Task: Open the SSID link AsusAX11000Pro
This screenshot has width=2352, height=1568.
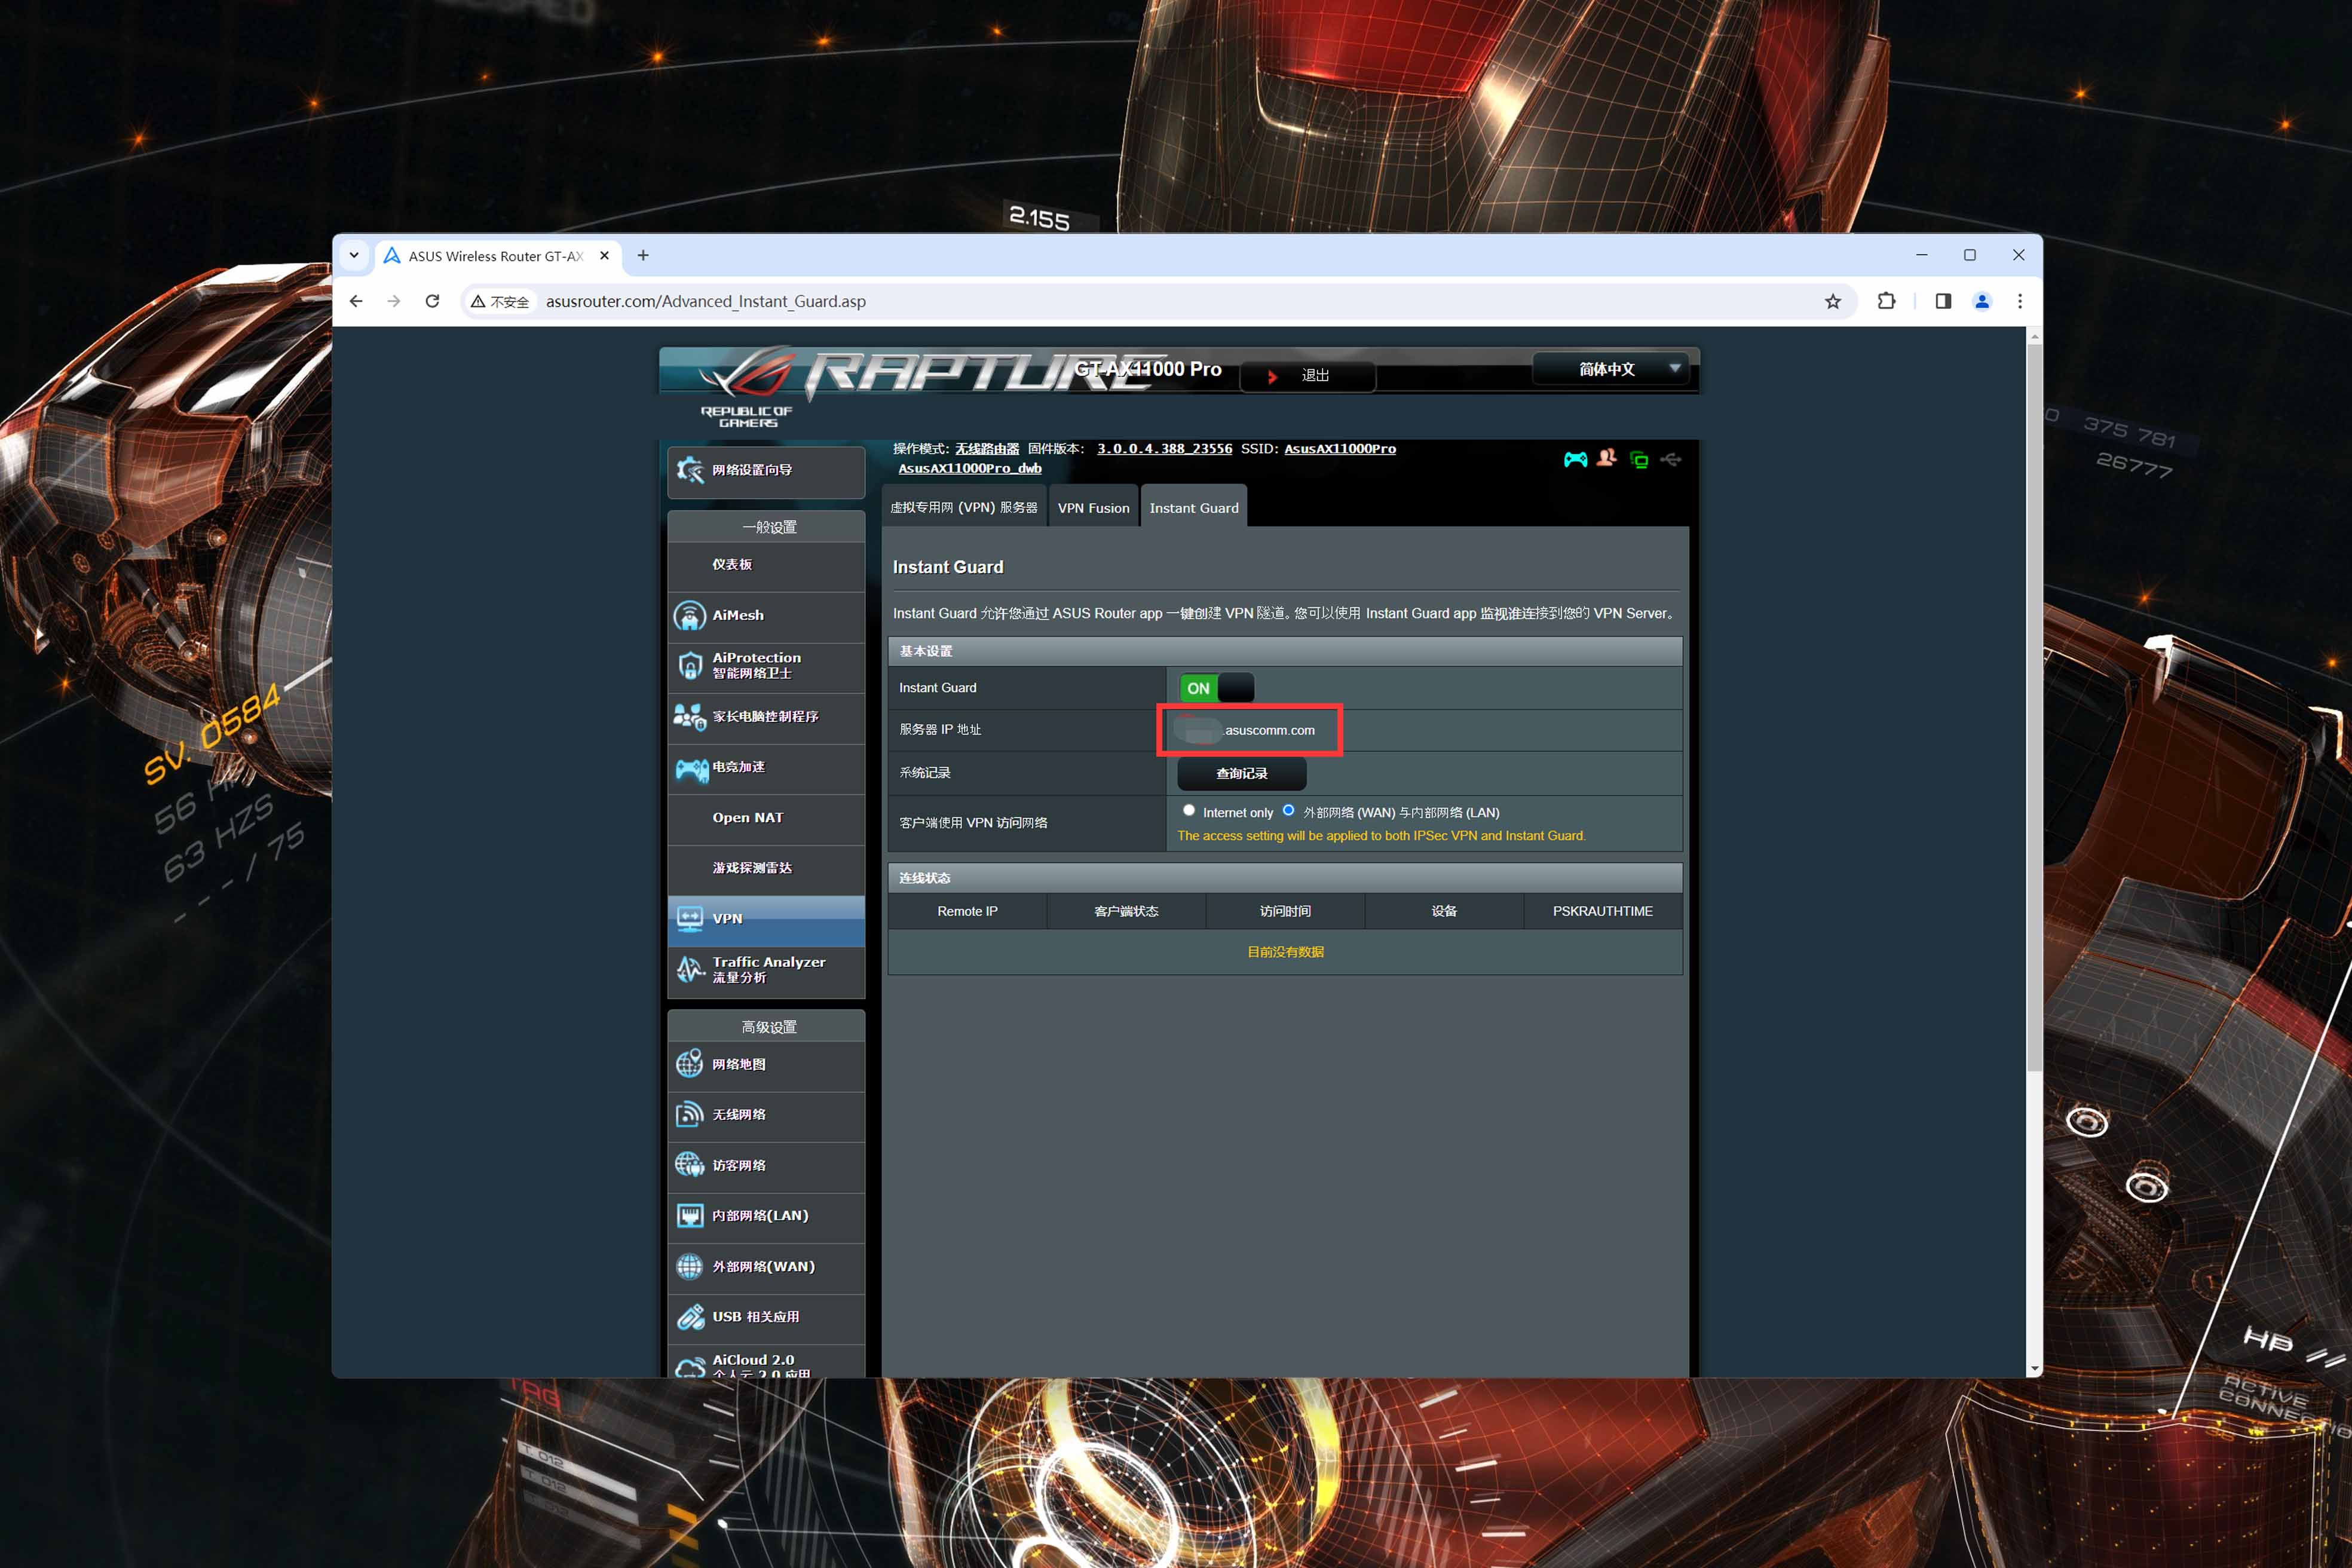Action: (1340, 449)
